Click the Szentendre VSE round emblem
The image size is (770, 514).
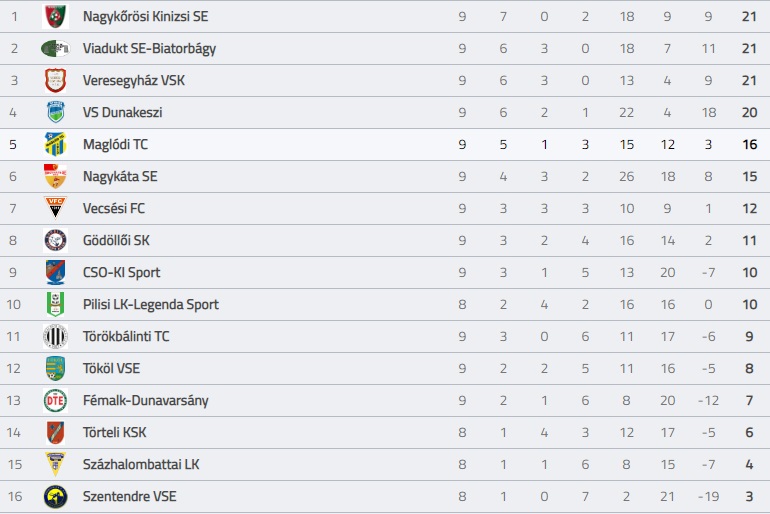(55, 496)
